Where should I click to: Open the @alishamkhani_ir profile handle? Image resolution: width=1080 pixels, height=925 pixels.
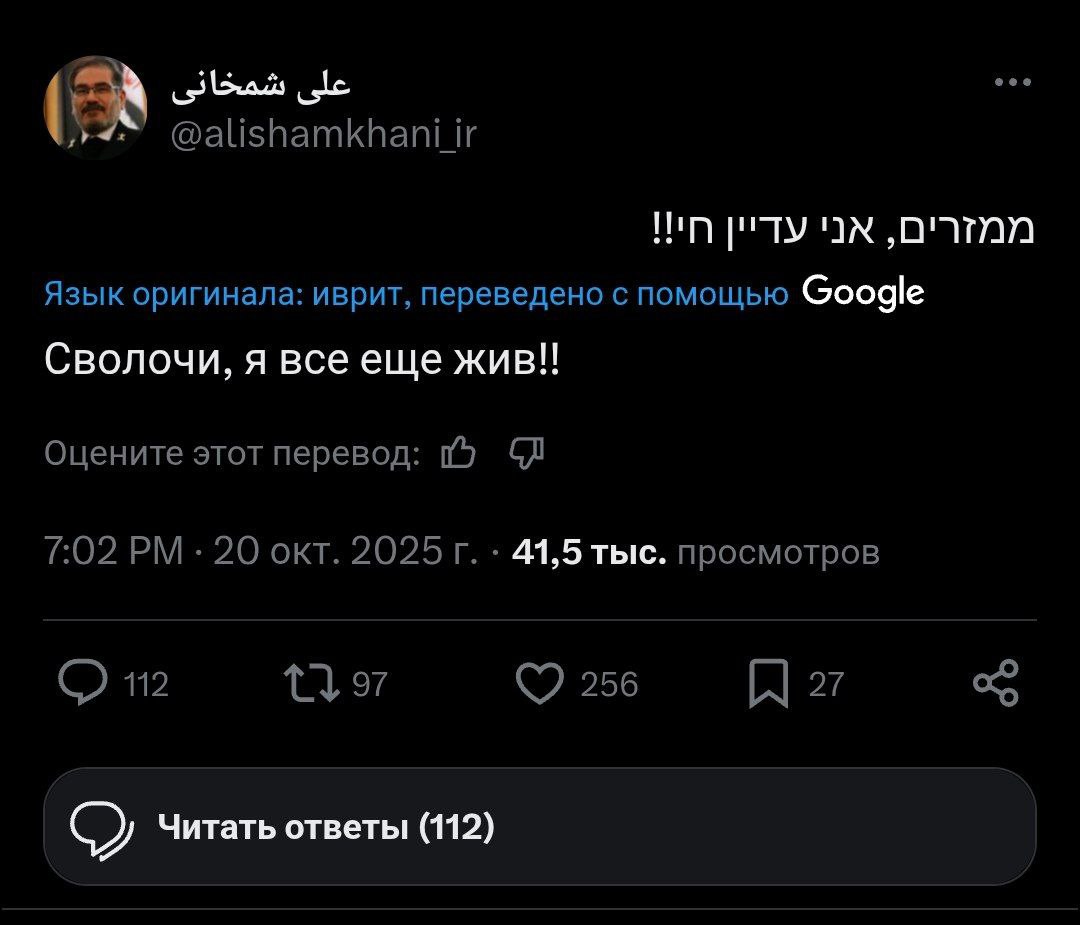coord(324,133)
